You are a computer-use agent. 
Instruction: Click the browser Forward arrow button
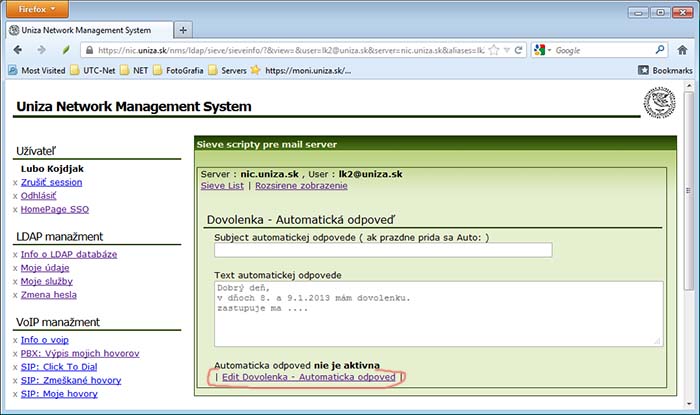(42, 50)
